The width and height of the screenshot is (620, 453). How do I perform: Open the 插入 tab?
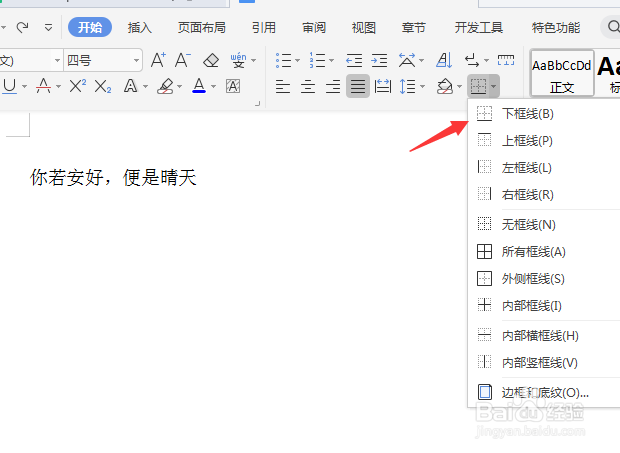point(140,28)
